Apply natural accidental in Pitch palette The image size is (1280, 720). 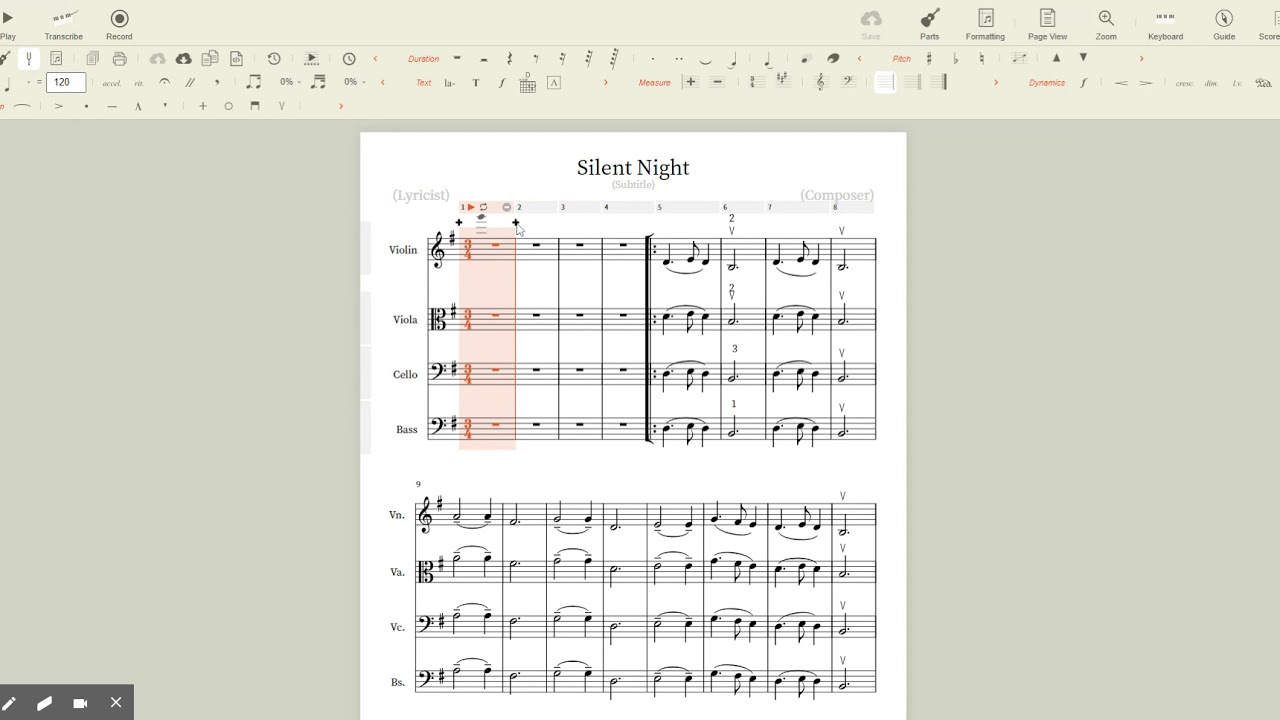pyautogui.click(x=982, y=59)
